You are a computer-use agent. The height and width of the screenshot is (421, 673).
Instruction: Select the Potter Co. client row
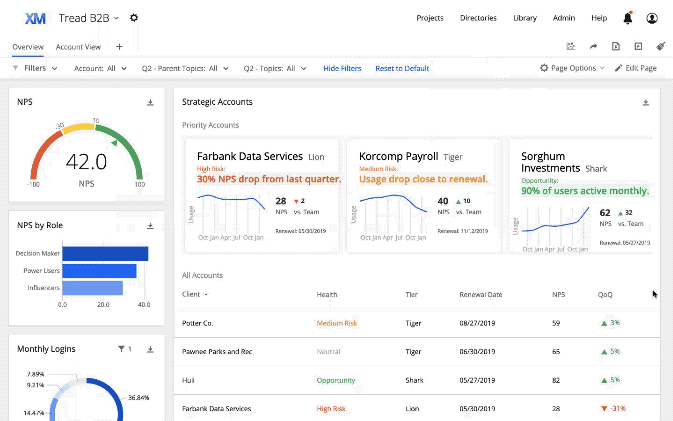pos(417,323)
